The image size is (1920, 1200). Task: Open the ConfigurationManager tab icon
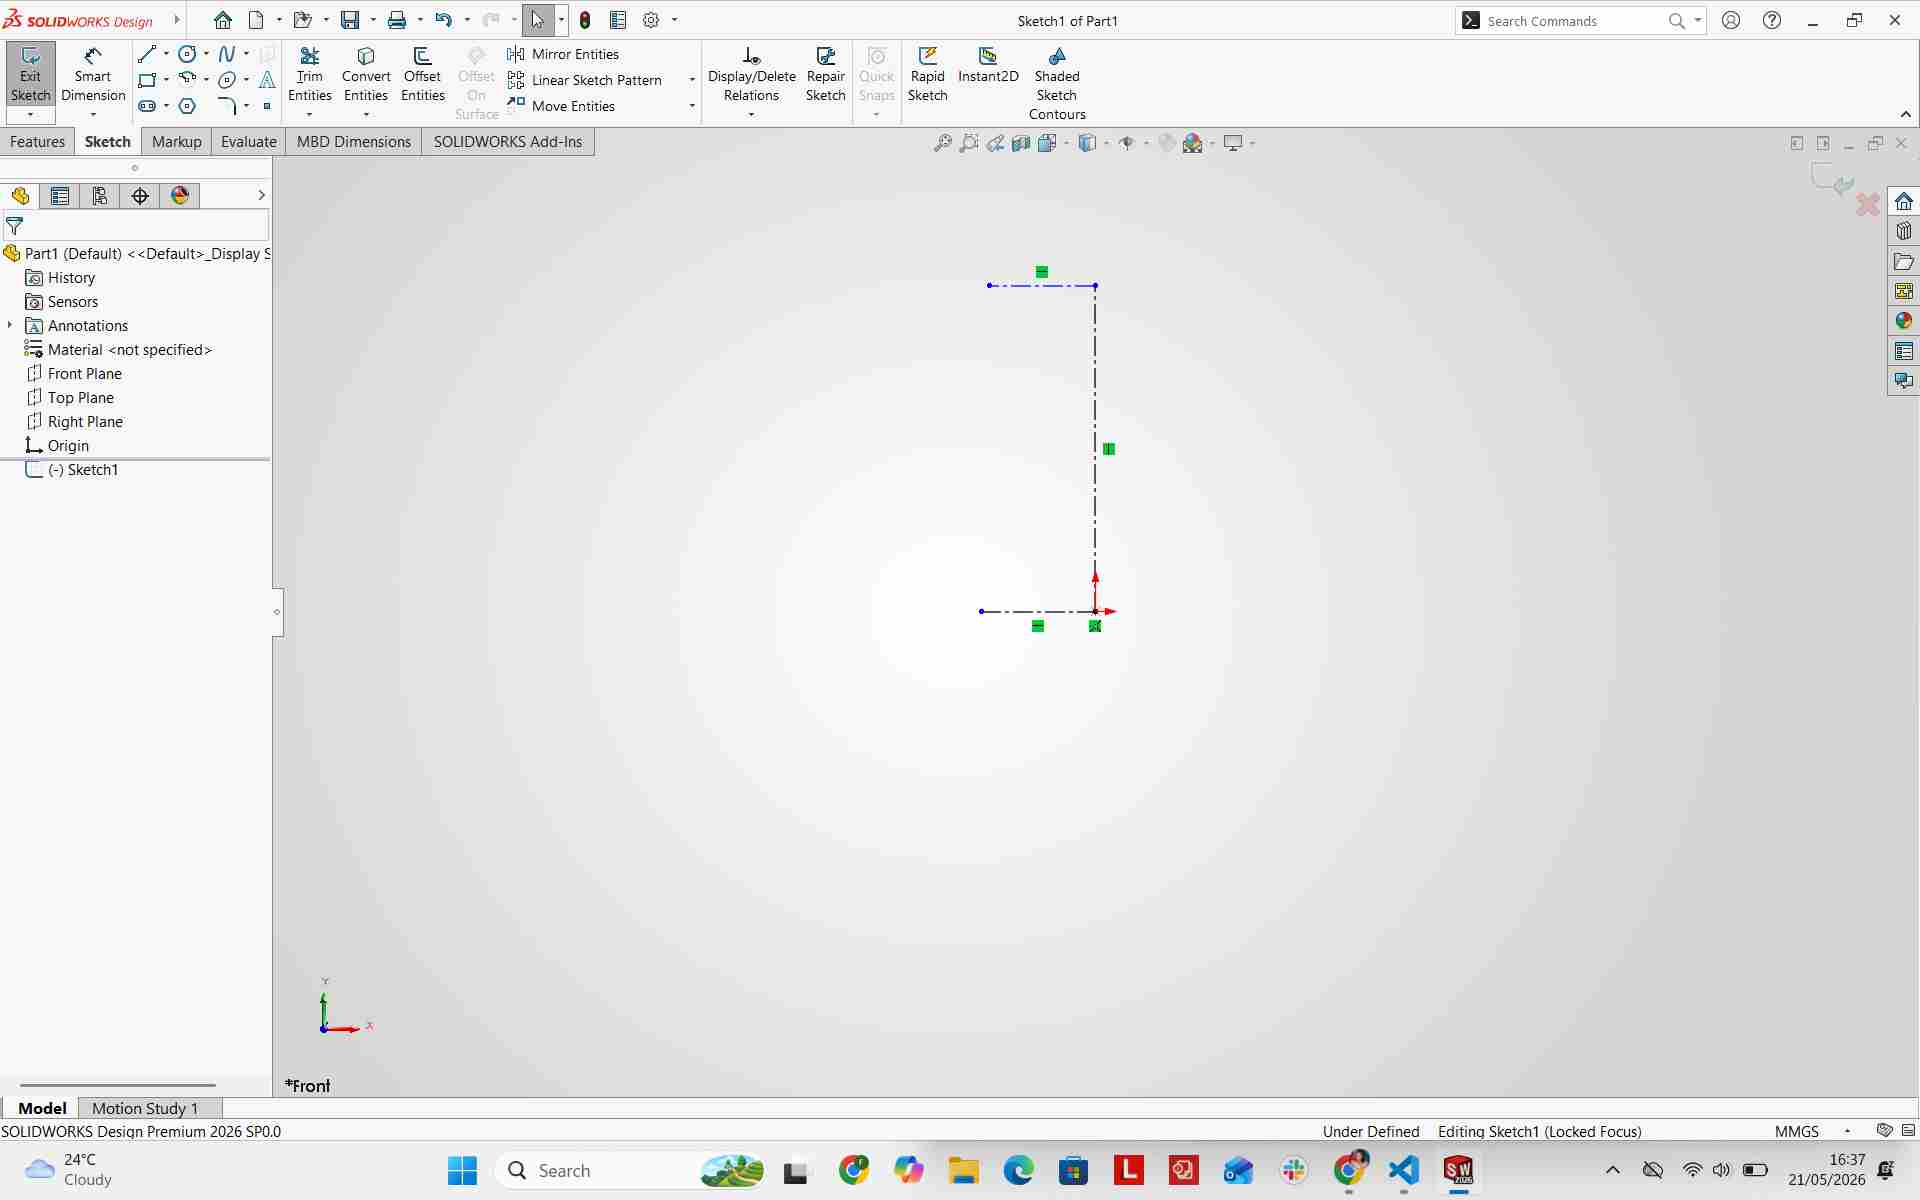[100, 196]
